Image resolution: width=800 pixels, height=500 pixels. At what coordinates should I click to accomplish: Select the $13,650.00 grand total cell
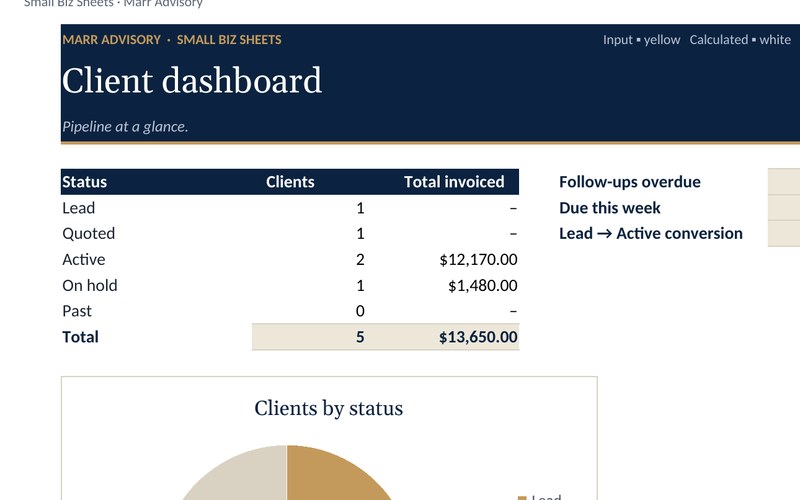pyautogui.click(x=443, y=337)
